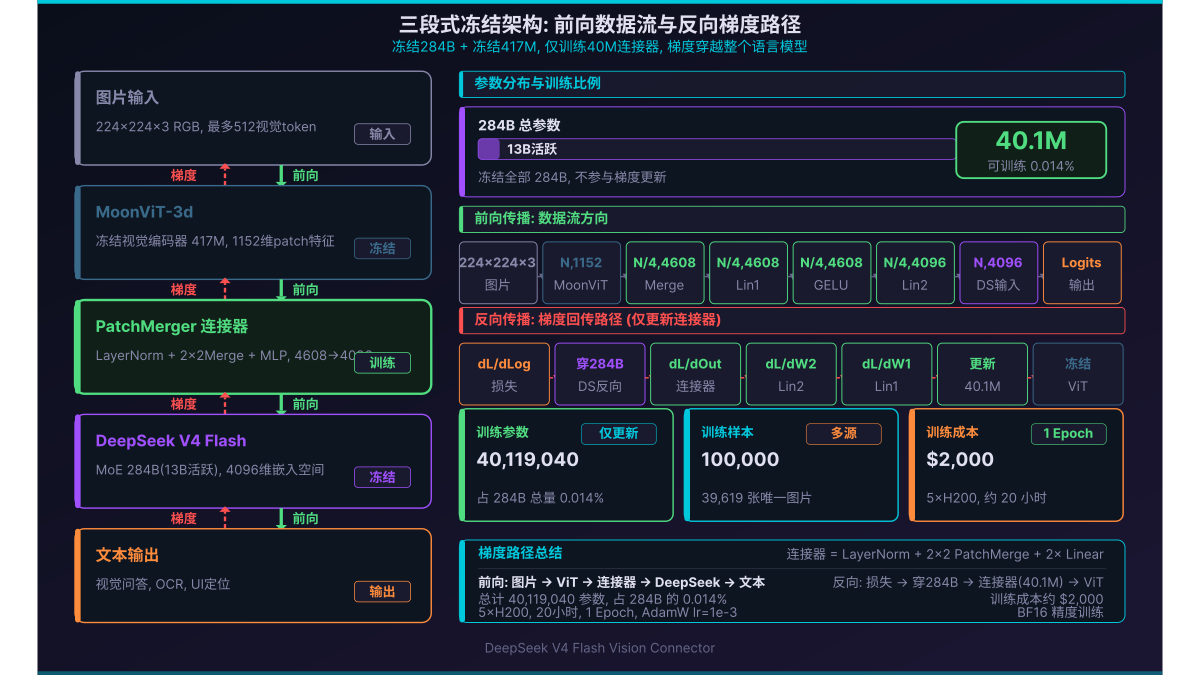
Task: Click the text 视觉问答, OCR, UI定位
Action: click(163, 583)
